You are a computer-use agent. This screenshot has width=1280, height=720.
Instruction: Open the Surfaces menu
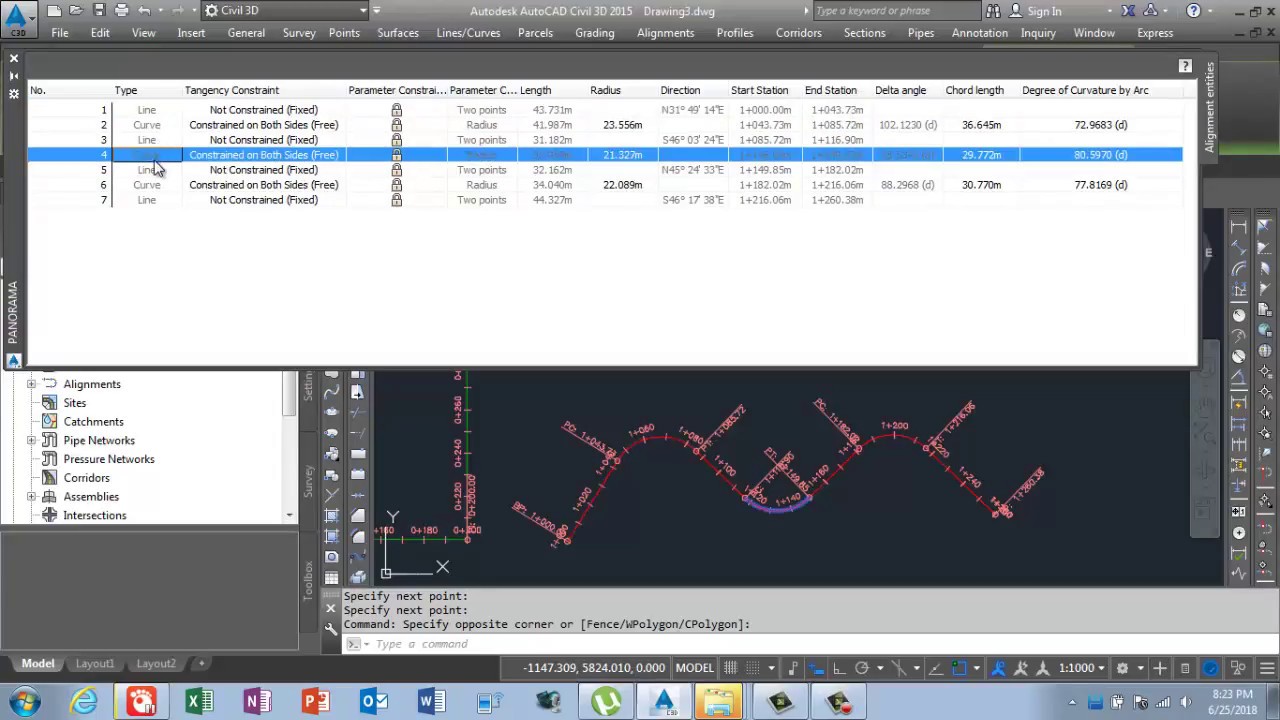[x=398, y=33]
